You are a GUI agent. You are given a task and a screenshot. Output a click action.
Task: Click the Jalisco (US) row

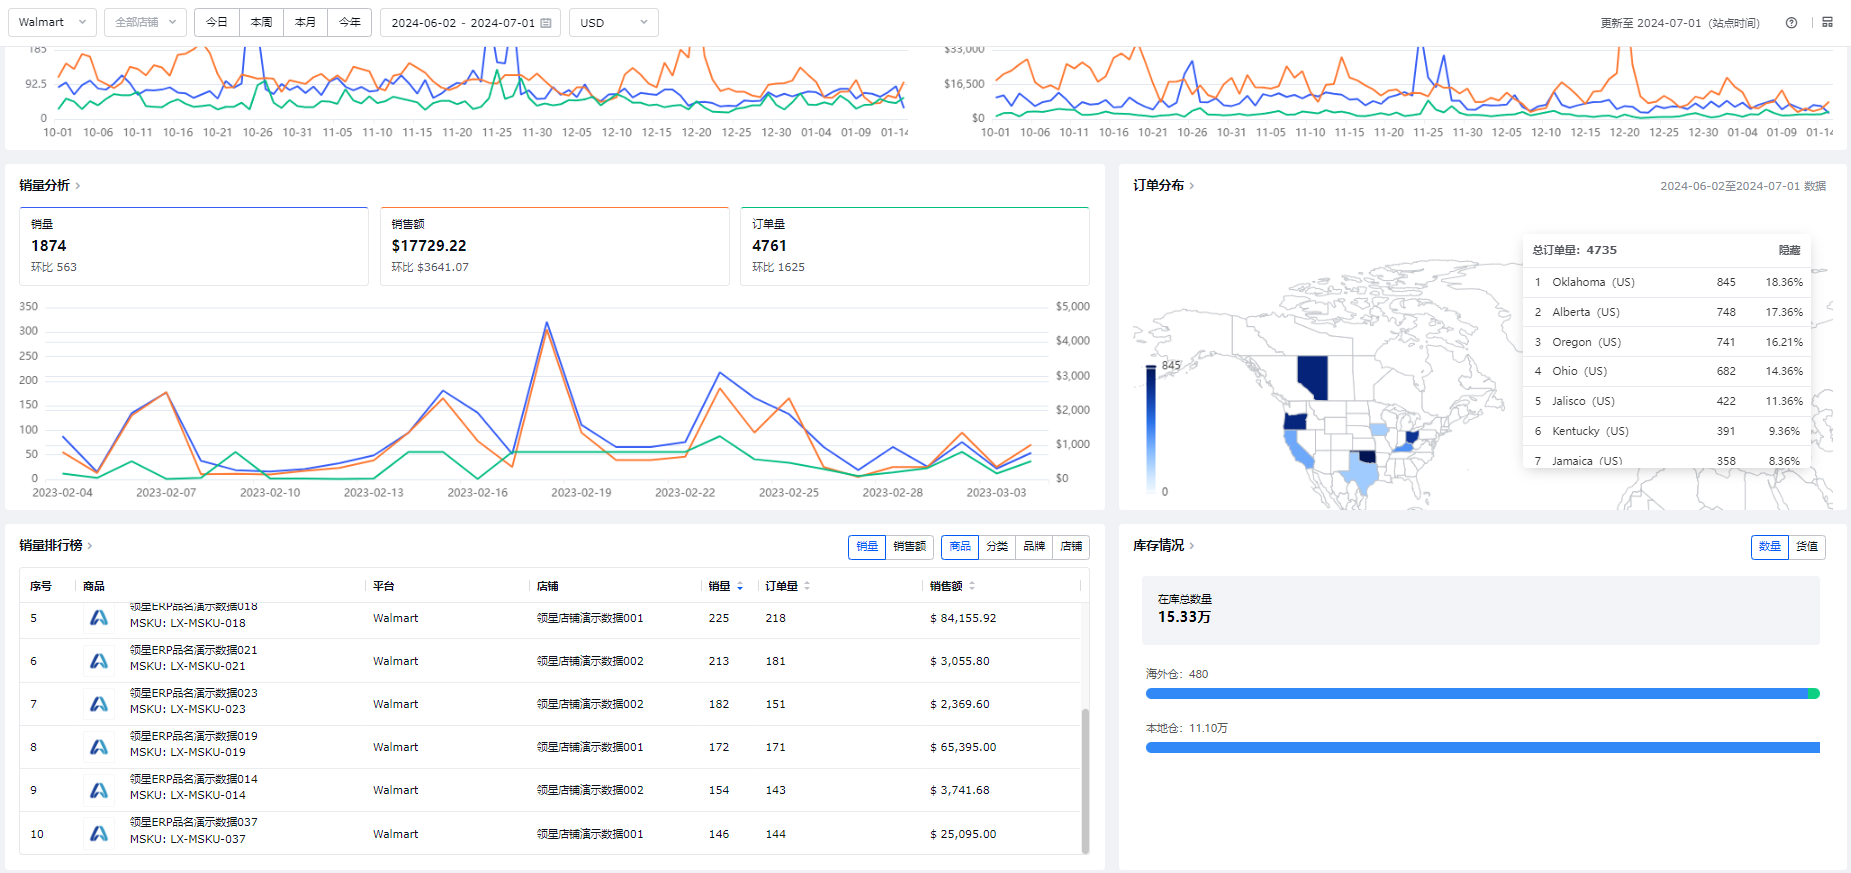coord(1668,401)
